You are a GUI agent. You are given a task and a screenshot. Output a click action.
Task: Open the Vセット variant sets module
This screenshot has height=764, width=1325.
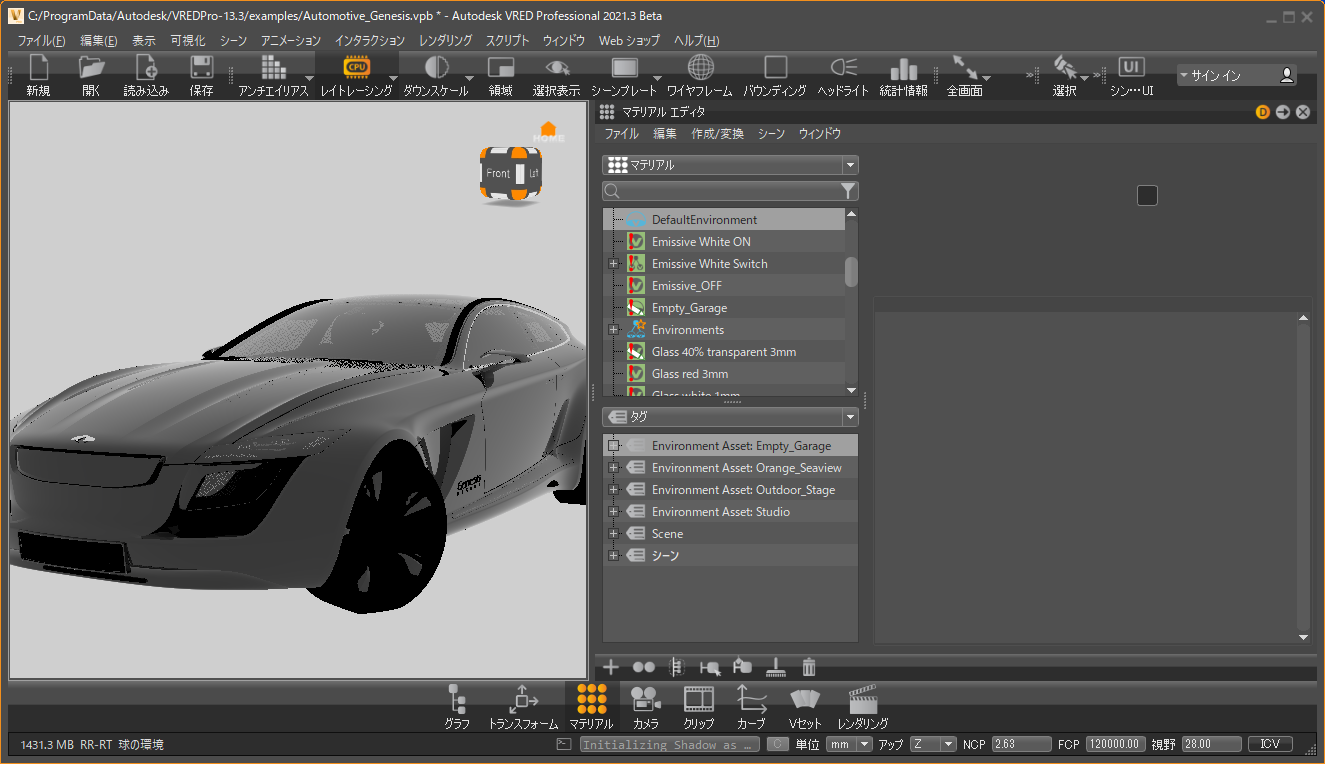804,698
